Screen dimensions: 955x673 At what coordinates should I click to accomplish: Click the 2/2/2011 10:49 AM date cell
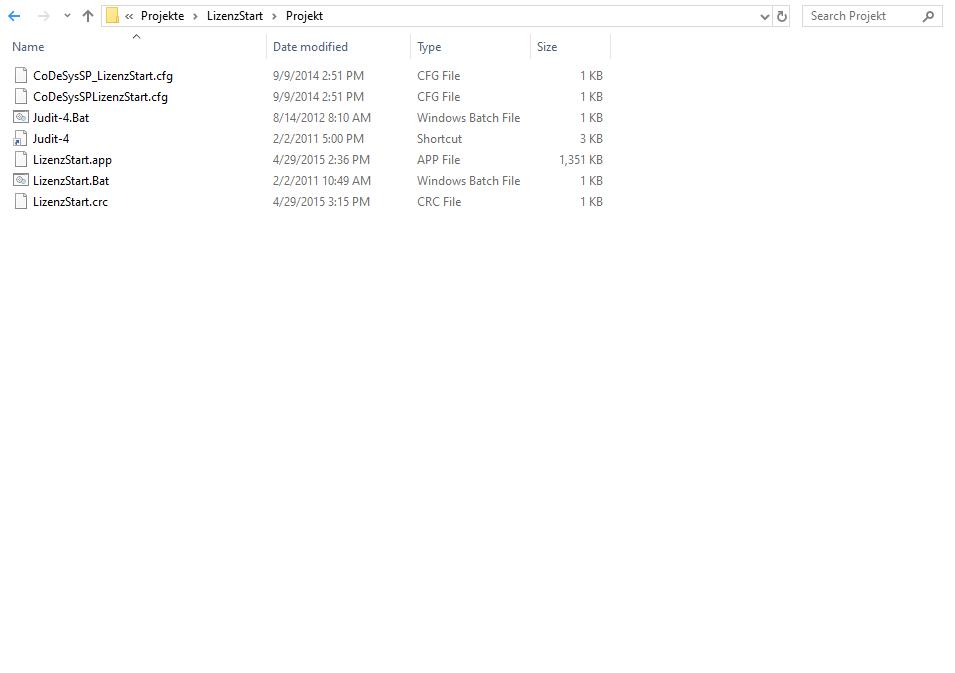(322, 181)
